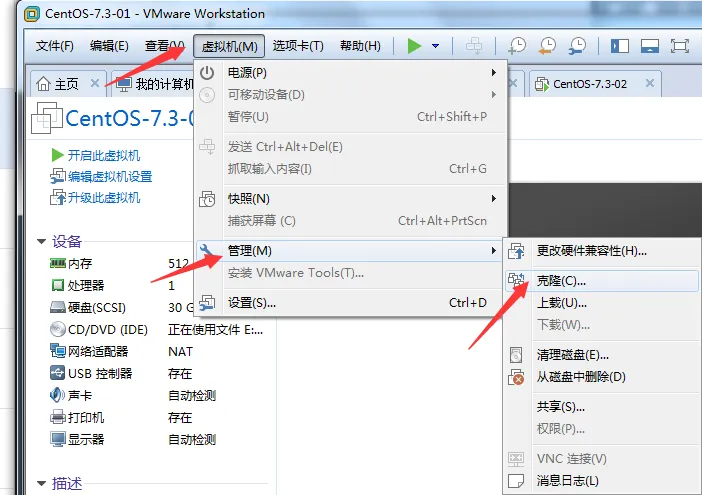Viewport: 702px width, 495px height.
Task: Click the disk cleanup icon beside 清理磁盘
Action: [516, 355]
